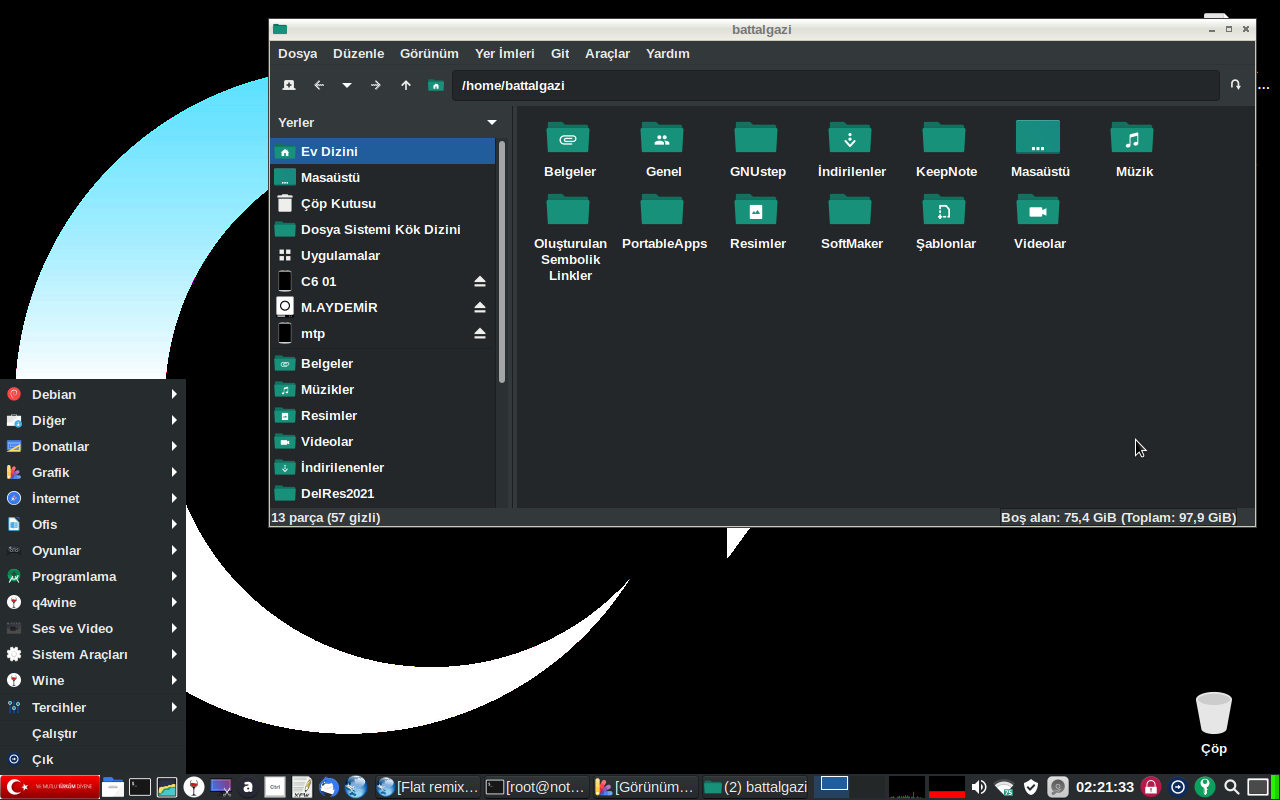The height and width of the screenshot is (800, 1280).
Task: Expand the Programlama submenu
Action: tap(93, 576)
